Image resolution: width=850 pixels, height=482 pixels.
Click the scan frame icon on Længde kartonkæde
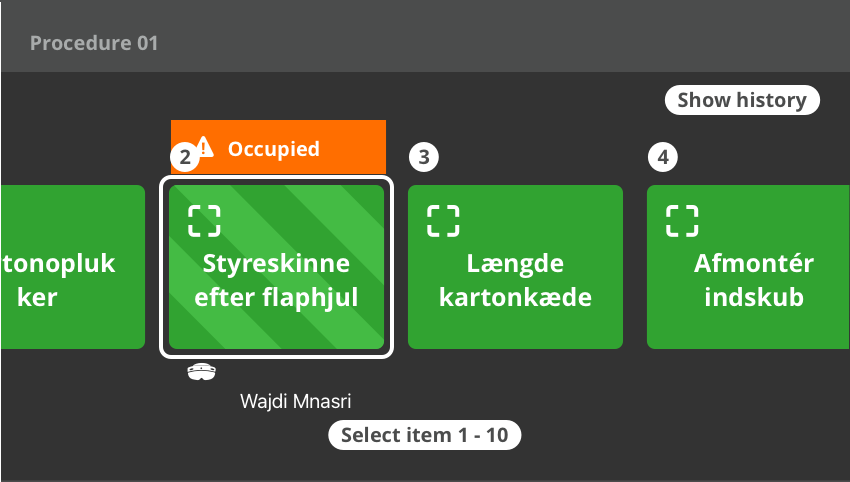(x=443, y=221)
